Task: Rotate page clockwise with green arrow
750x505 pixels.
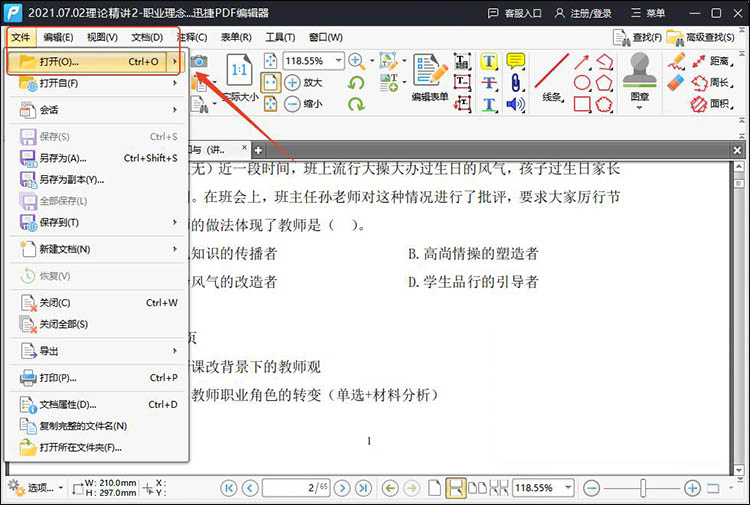Action: [356, 104]
